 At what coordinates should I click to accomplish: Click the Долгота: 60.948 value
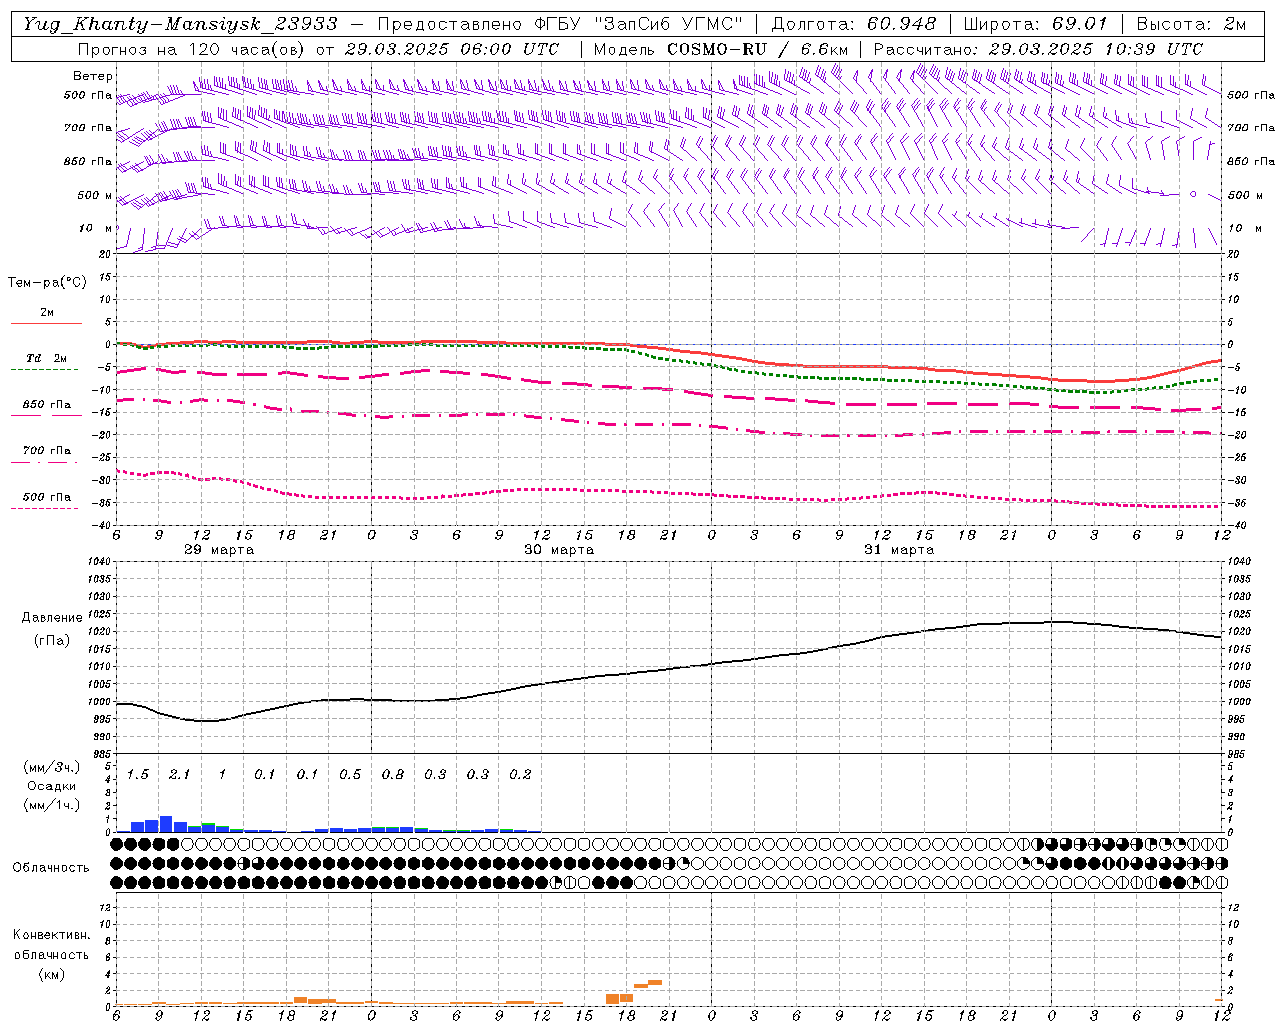(854, 23)
